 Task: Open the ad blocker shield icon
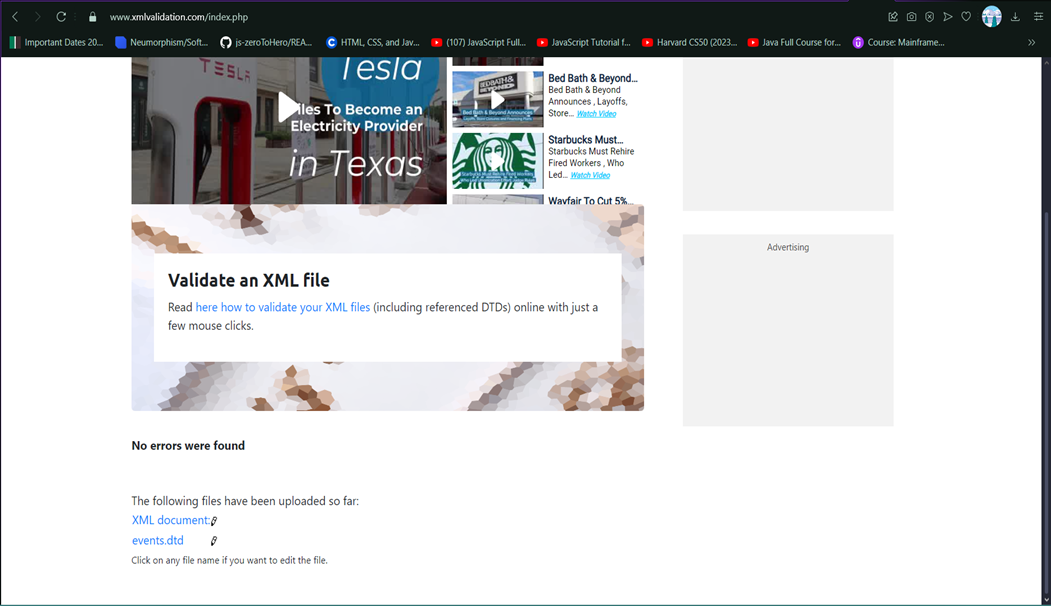930,17
